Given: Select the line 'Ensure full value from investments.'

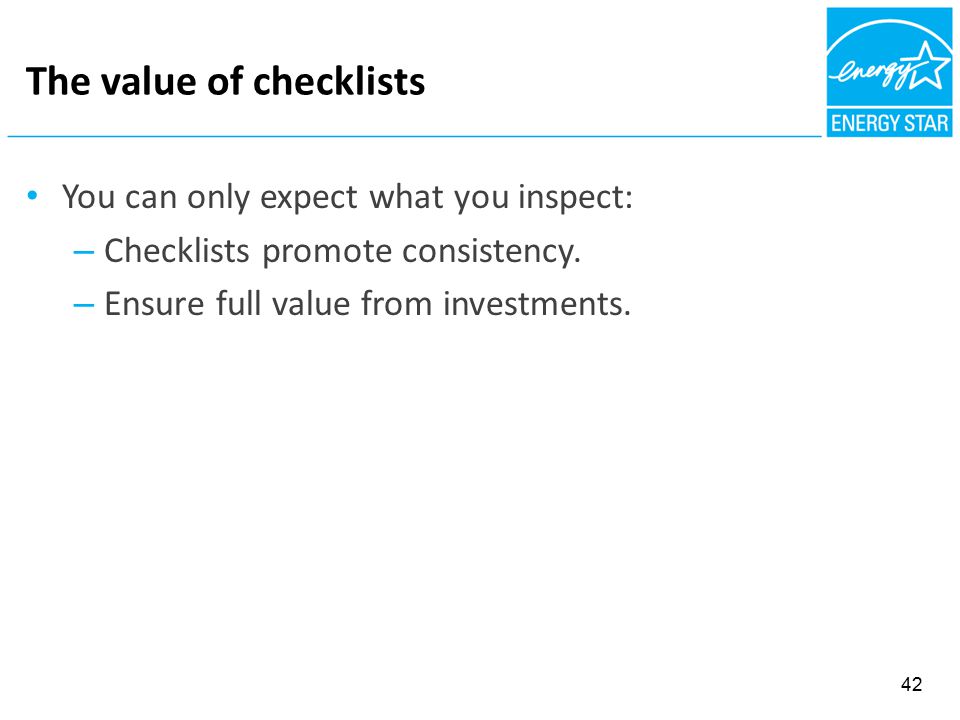Looking at the screenshot, I should 367,304.
